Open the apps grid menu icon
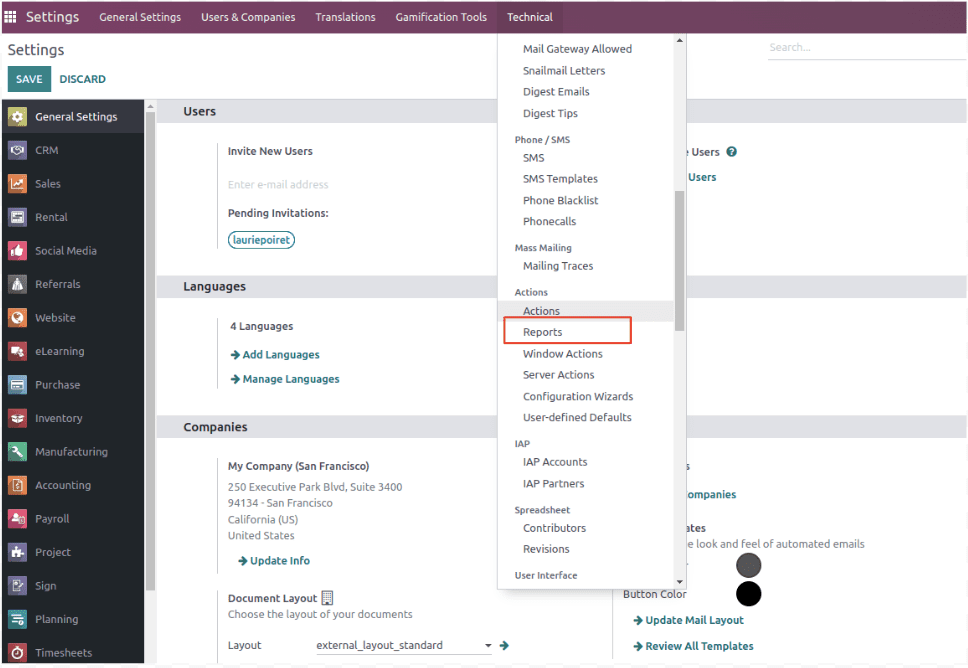968x668 pixels. click(x=10, y=17)
